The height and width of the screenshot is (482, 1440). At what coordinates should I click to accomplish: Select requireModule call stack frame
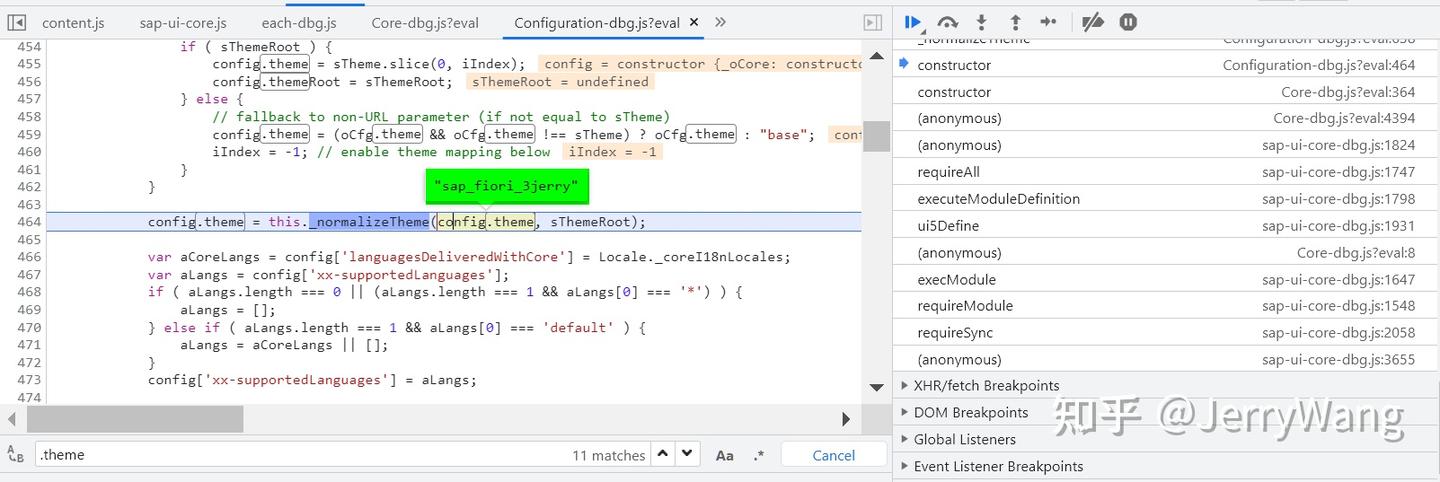[x=1166, y=306]
